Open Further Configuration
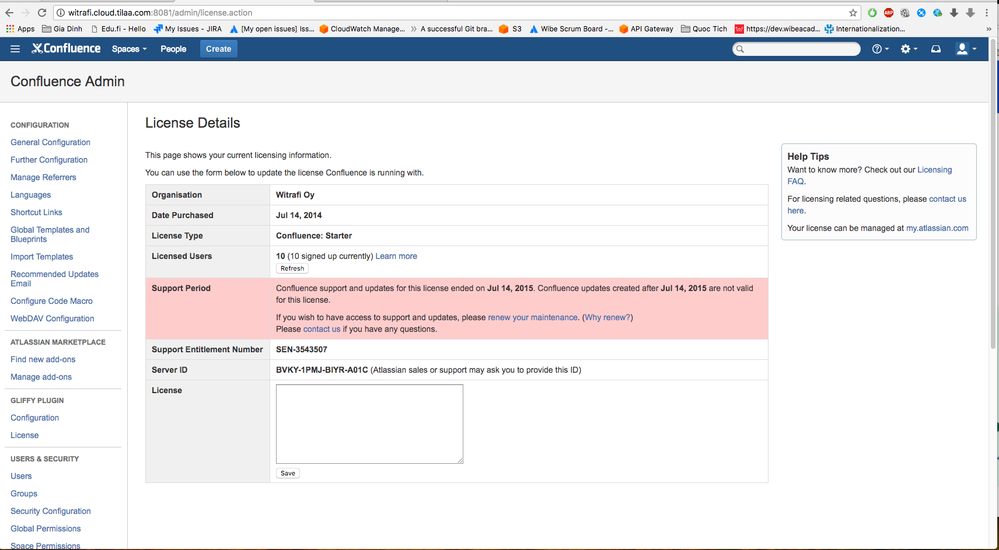 tap(49, 160)
